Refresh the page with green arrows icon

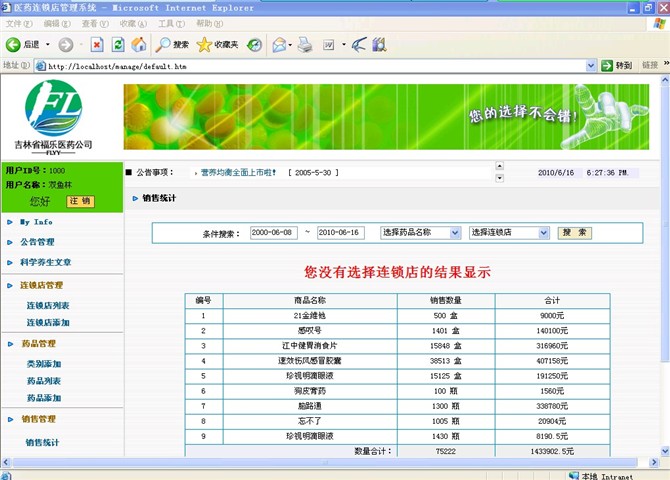pos(118,44)
